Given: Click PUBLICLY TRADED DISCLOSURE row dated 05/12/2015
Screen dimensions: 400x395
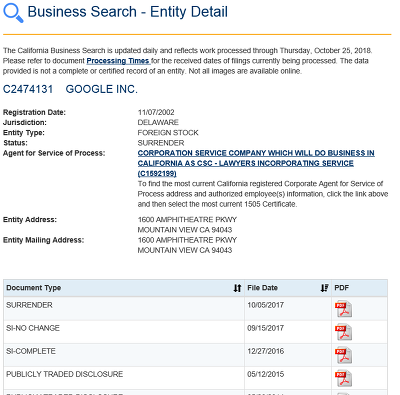Looking at the screenshot, I should click(x=64, y=374).
